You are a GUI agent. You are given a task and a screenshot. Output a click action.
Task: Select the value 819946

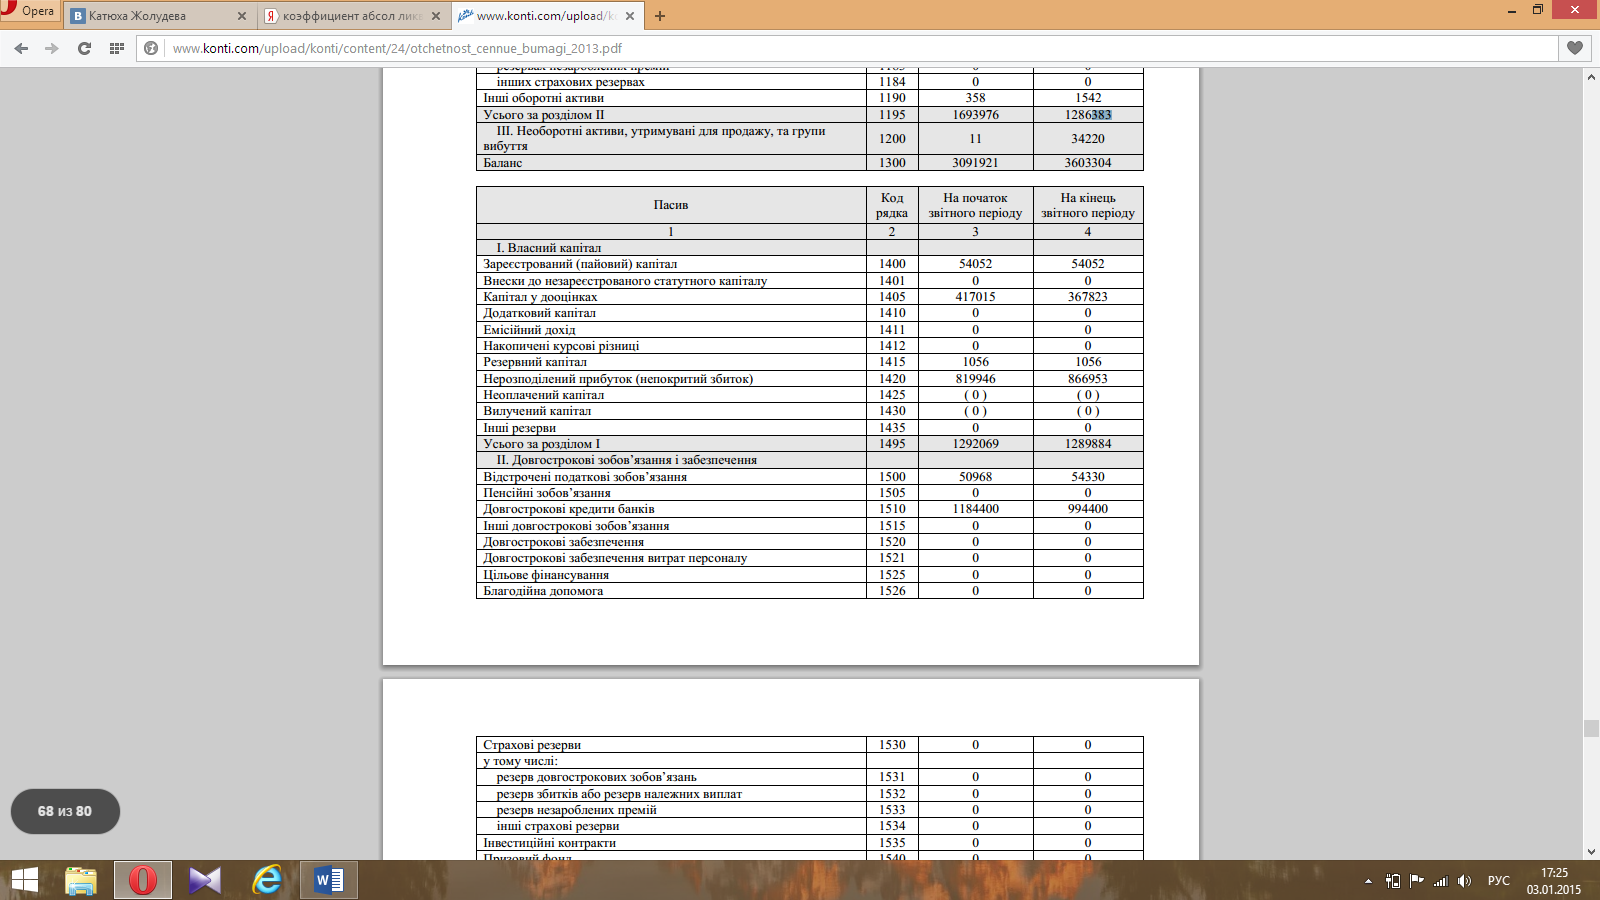click(x=975, y=379)
